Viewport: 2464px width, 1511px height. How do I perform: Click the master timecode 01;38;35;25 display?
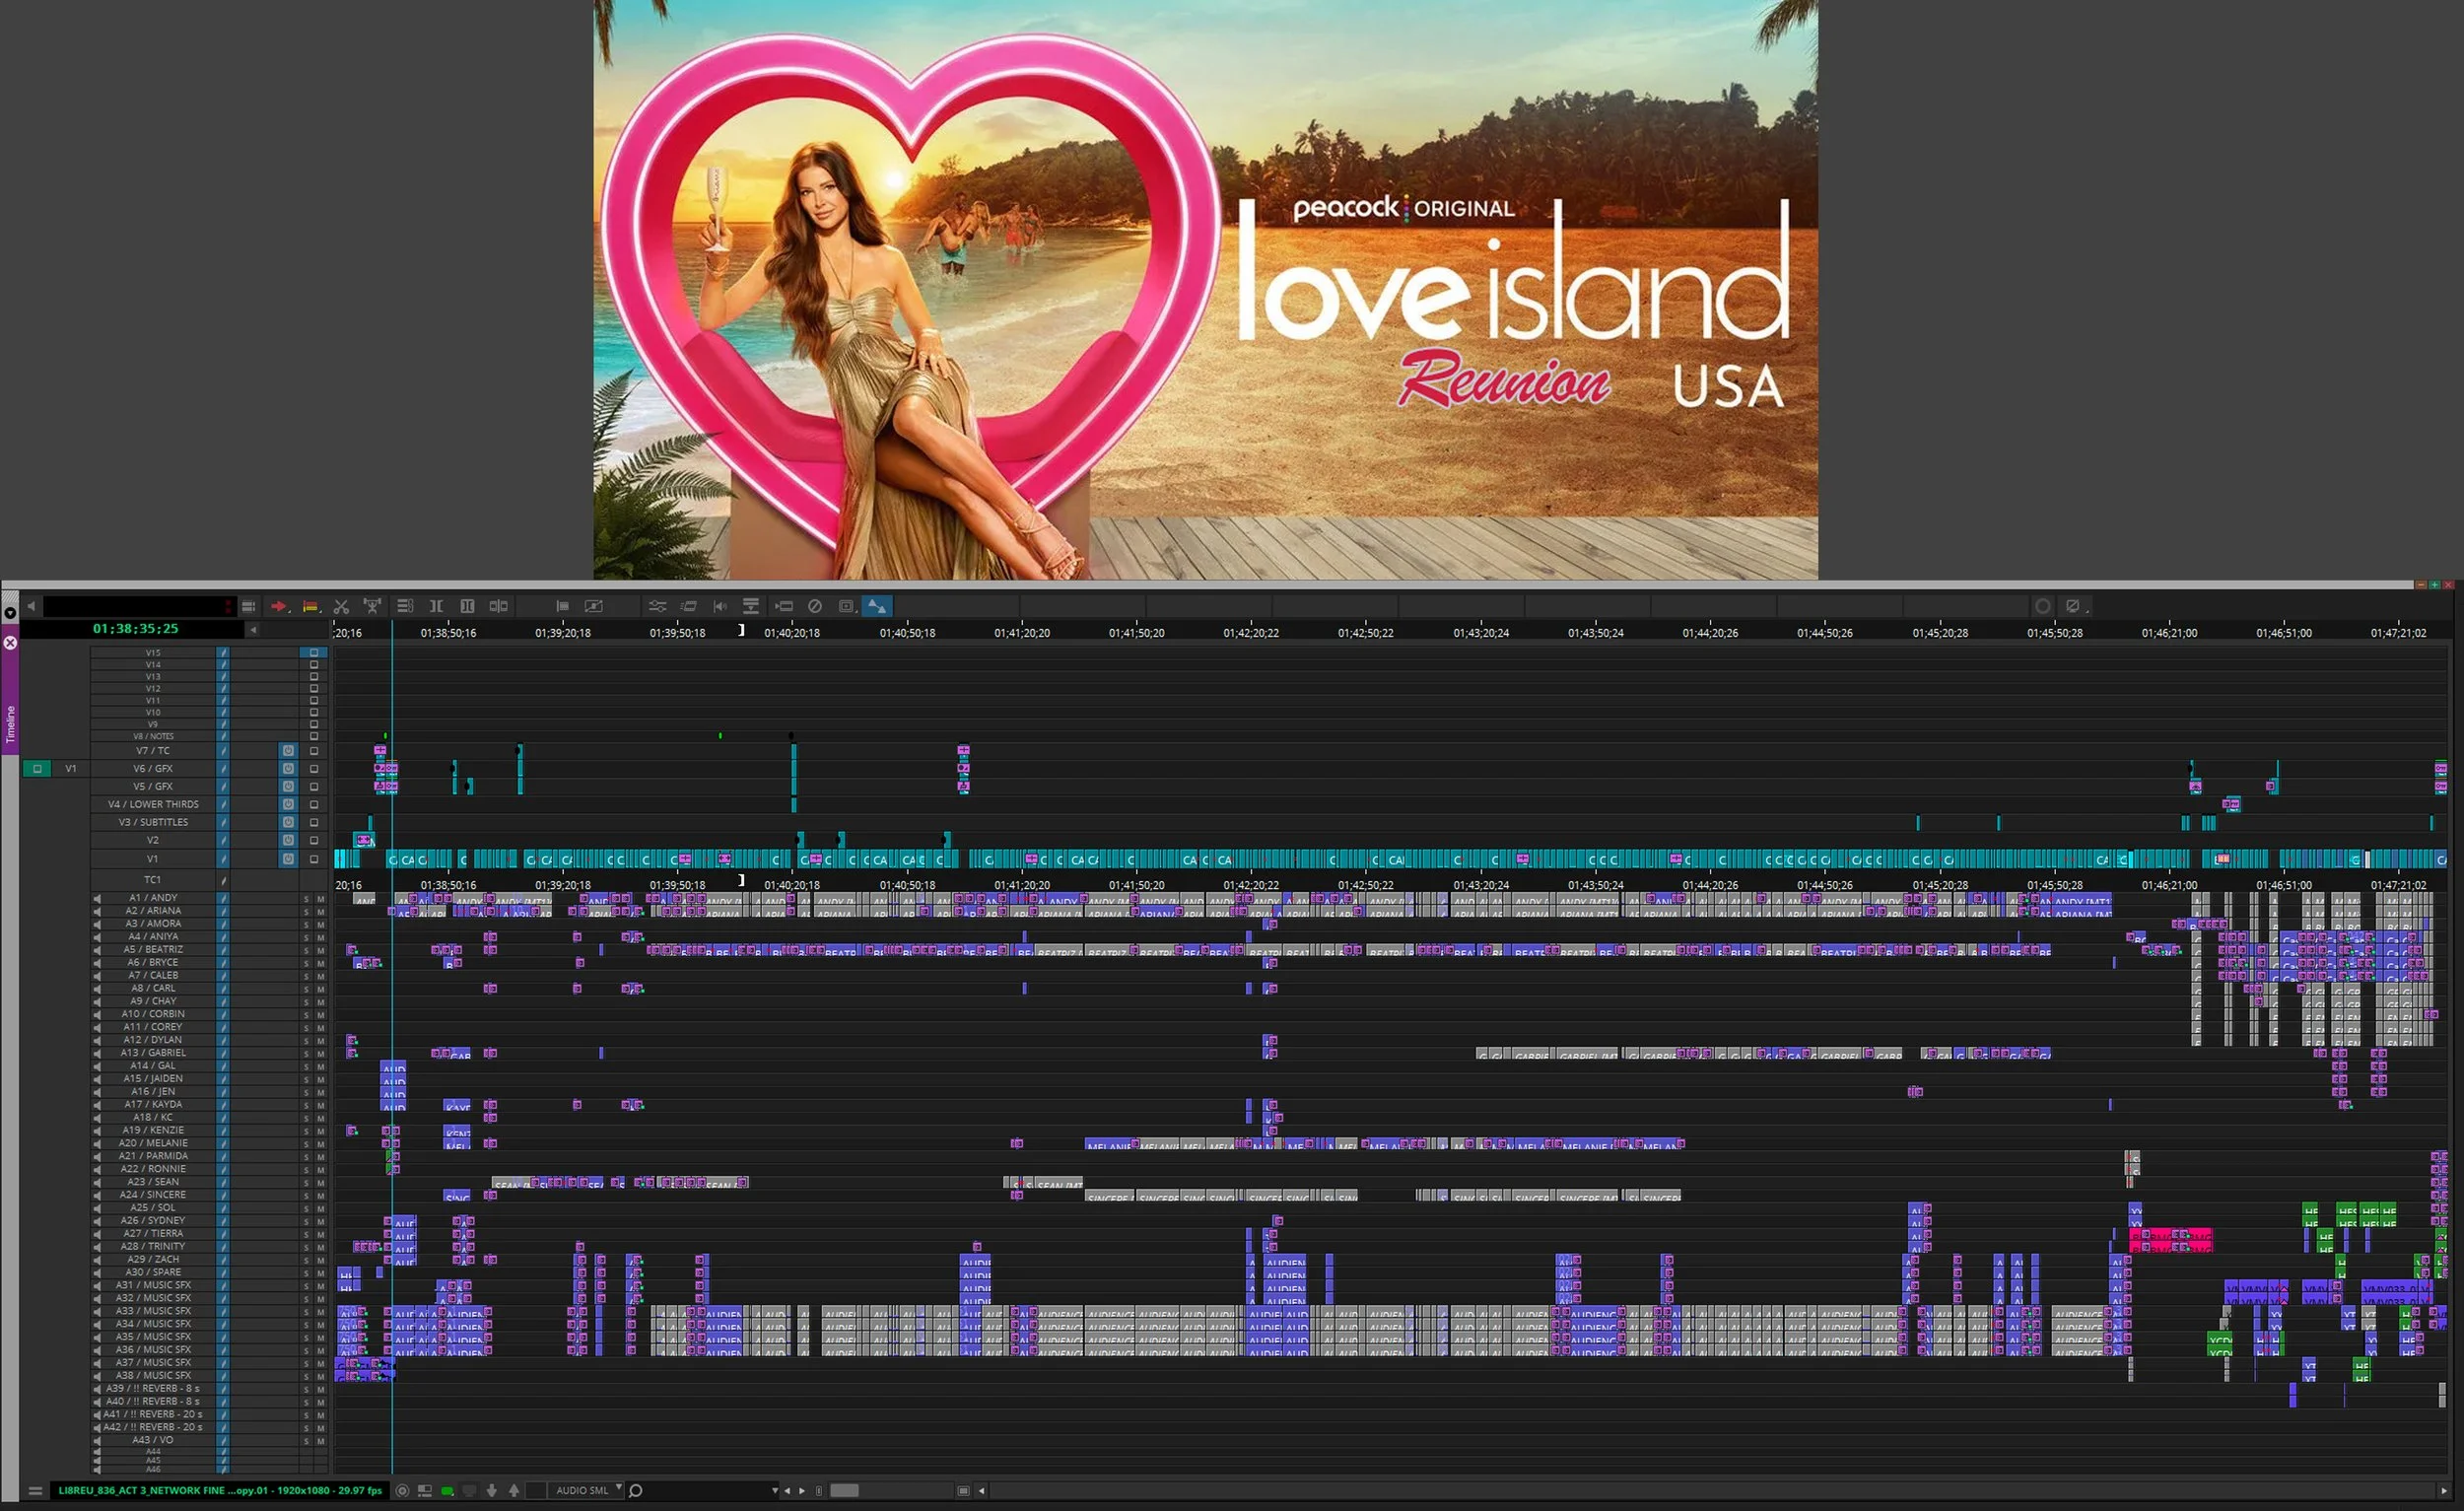[135, 629]
